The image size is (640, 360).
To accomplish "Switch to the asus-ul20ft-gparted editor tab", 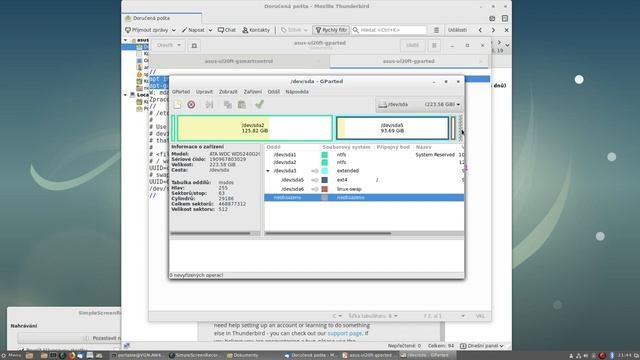I will (x=408, y=61).
